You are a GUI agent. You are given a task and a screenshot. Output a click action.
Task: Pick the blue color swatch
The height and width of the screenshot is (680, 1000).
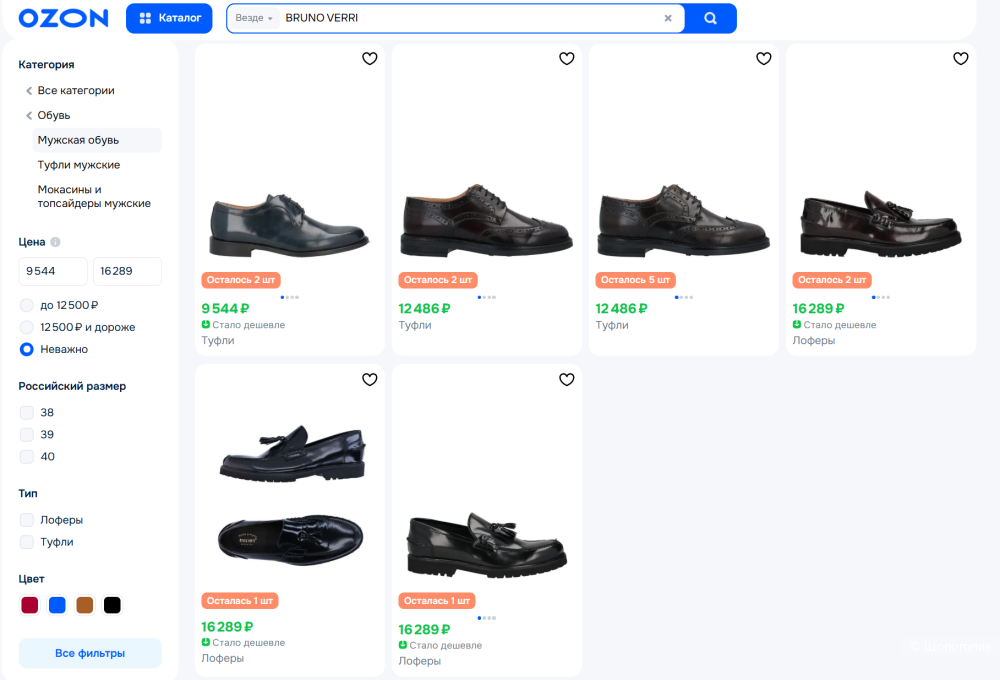57,605
